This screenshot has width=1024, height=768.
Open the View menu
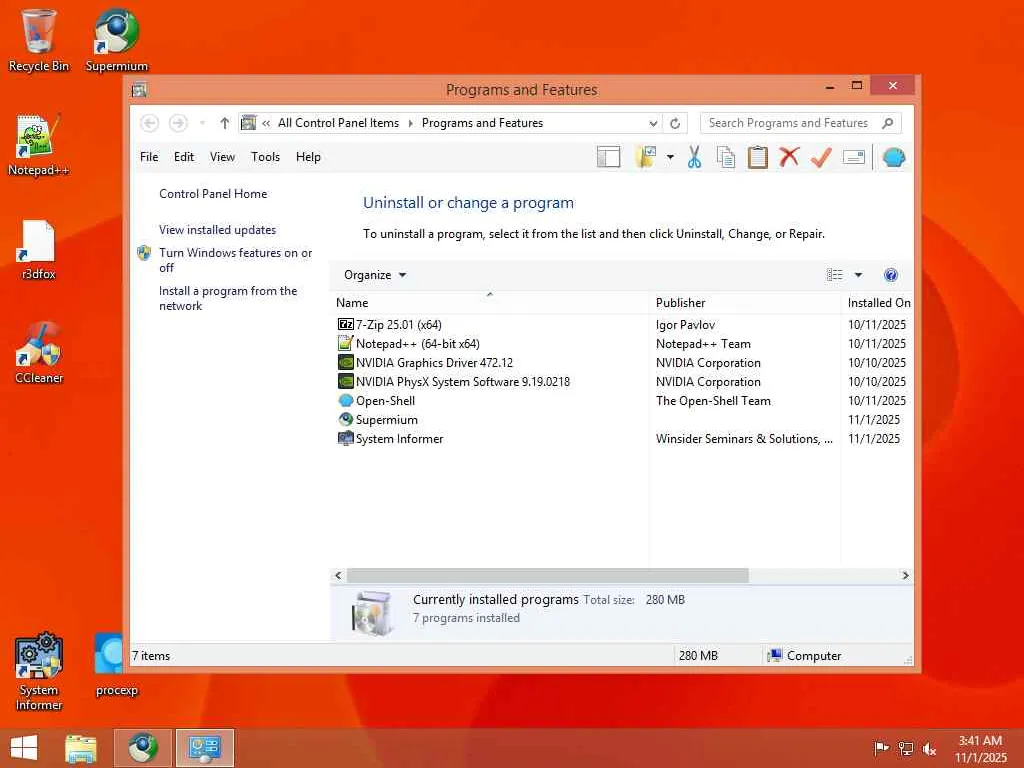[222, 157]
